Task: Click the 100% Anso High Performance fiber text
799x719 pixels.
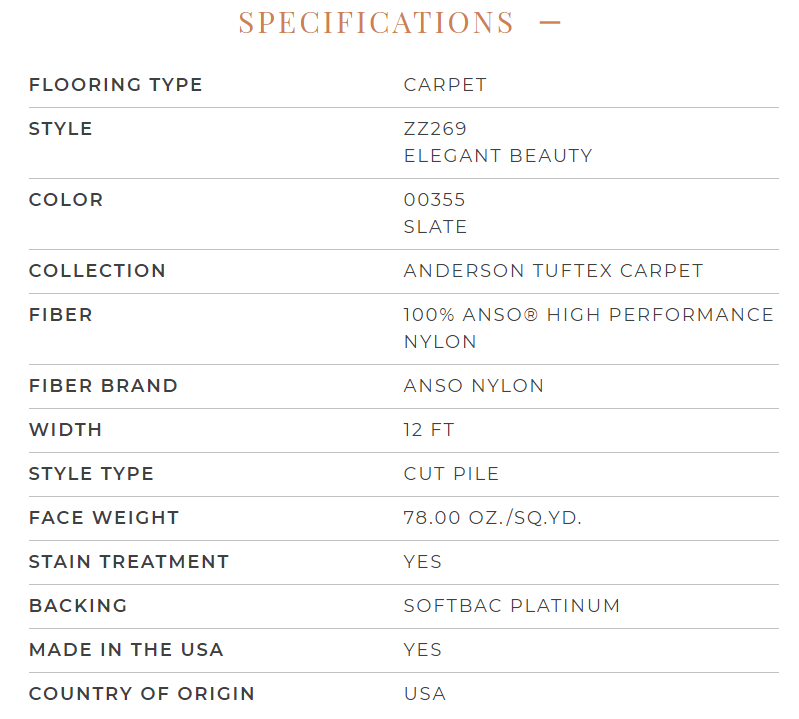Action: pyautogui.click(x=588, y=315)
